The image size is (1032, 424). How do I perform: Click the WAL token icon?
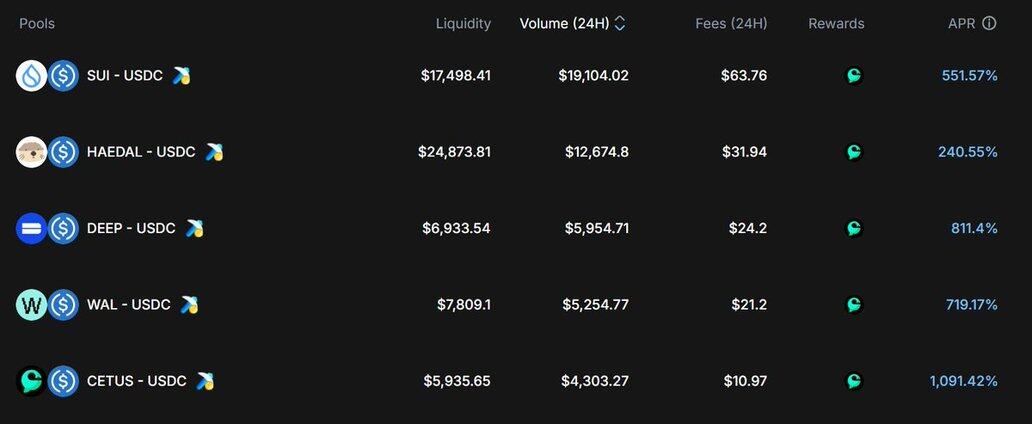coord(31,305)
